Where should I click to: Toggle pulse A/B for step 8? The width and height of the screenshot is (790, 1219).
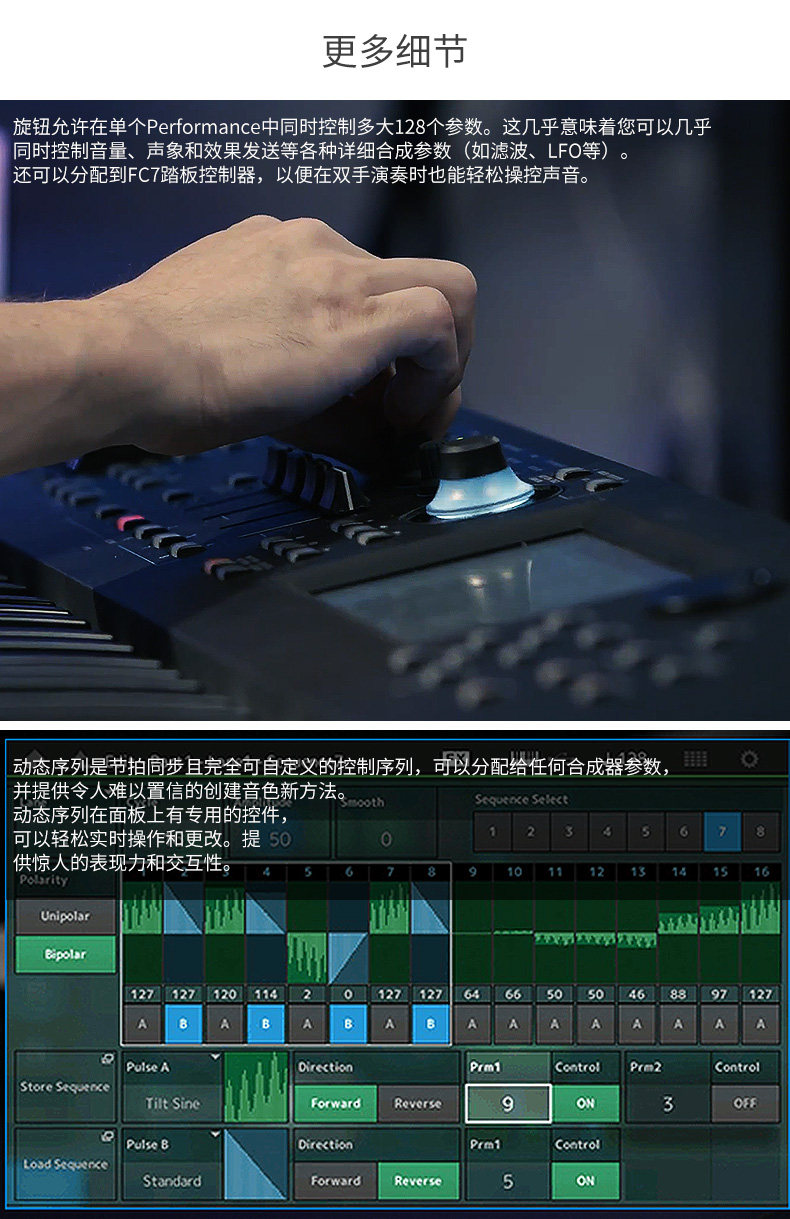[430, 1023]
